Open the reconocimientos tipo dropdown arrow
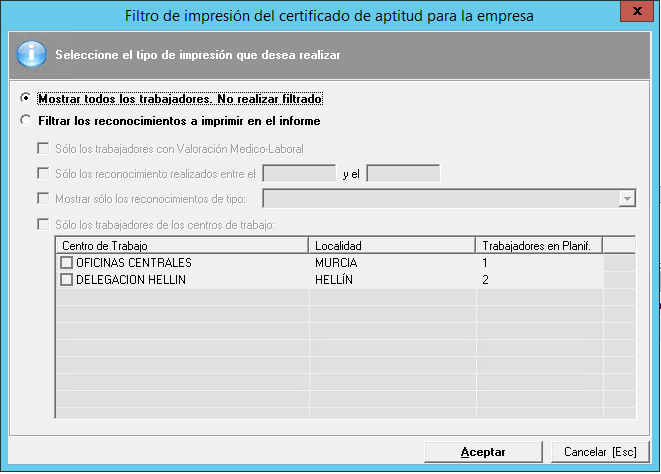 click(627, 199)
